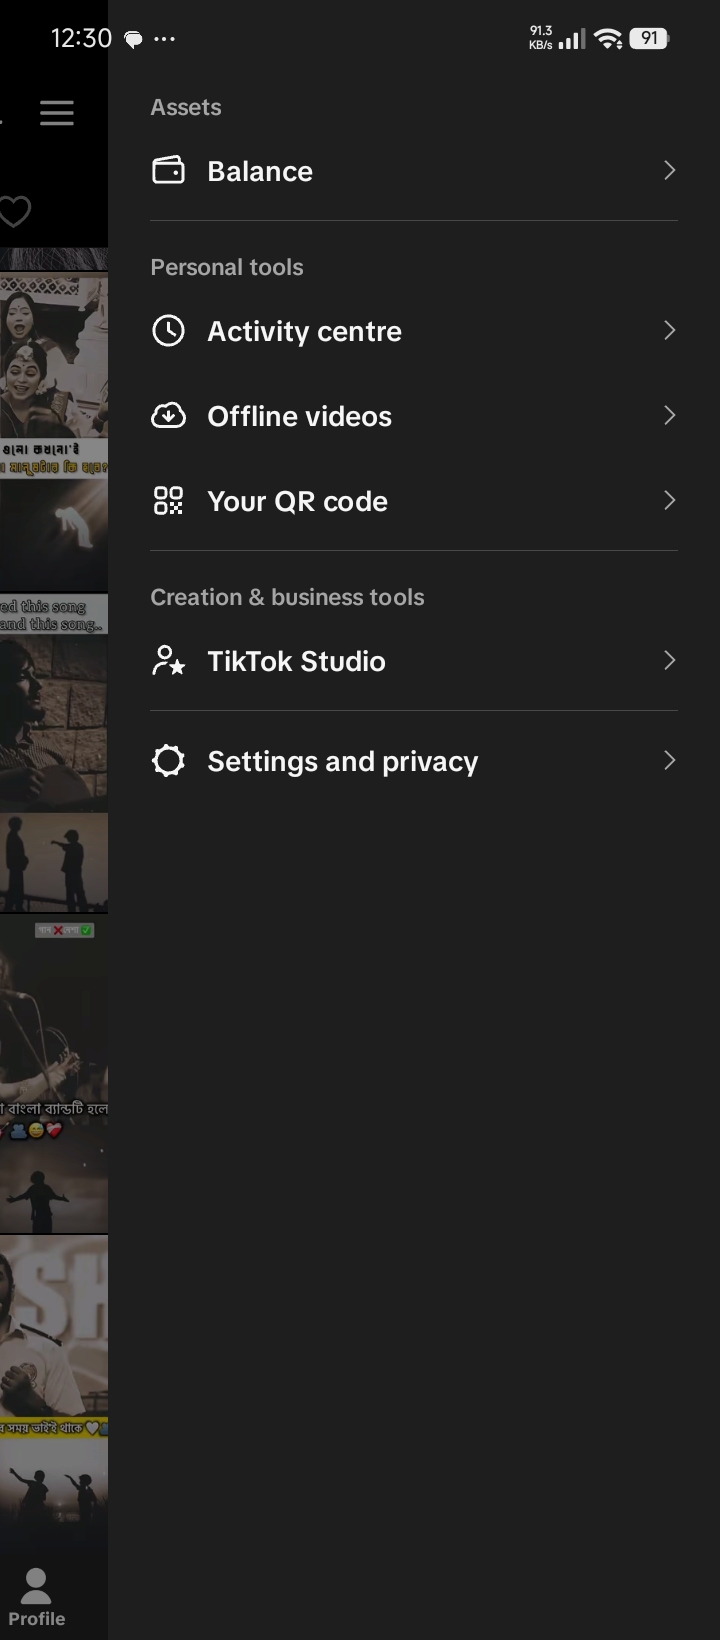The width and height of the screenshot is (720, 1640).
Task: Expand Activity centre via right chevron
Action: tap(670, 331)
